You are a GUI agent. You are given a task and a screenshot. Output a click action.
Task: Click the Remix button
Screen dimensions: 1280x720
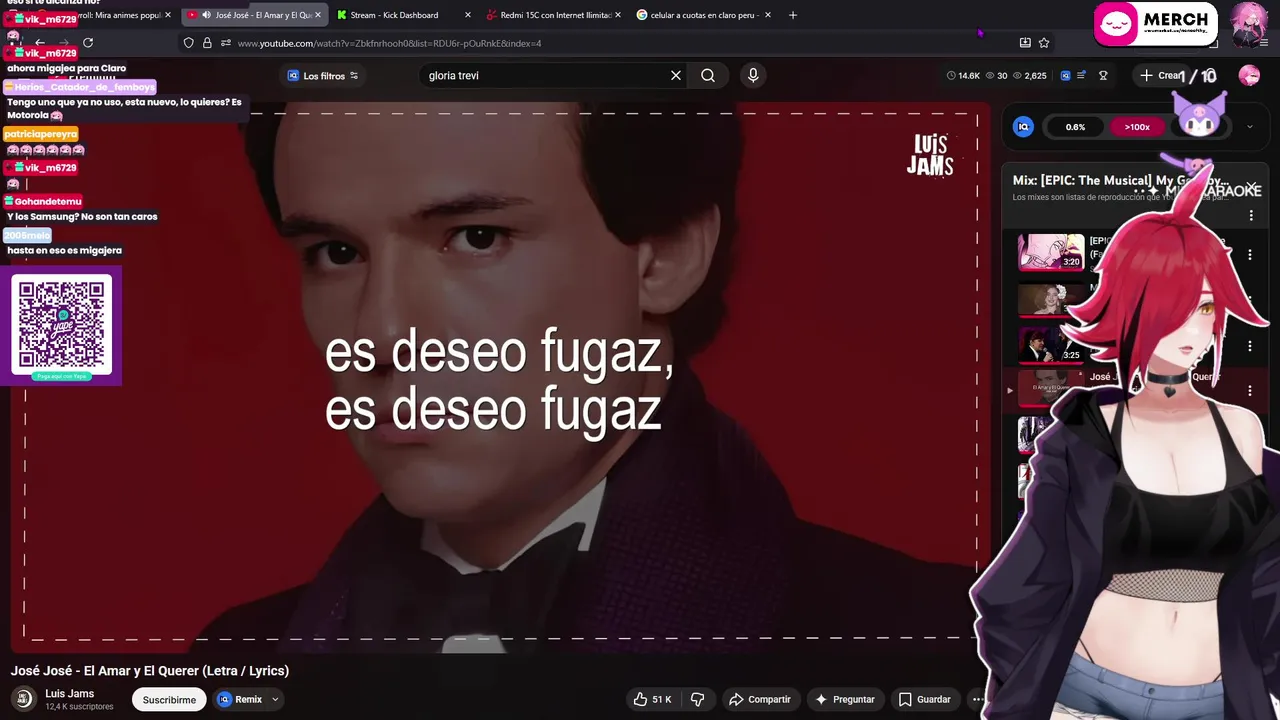click(240, 699)
